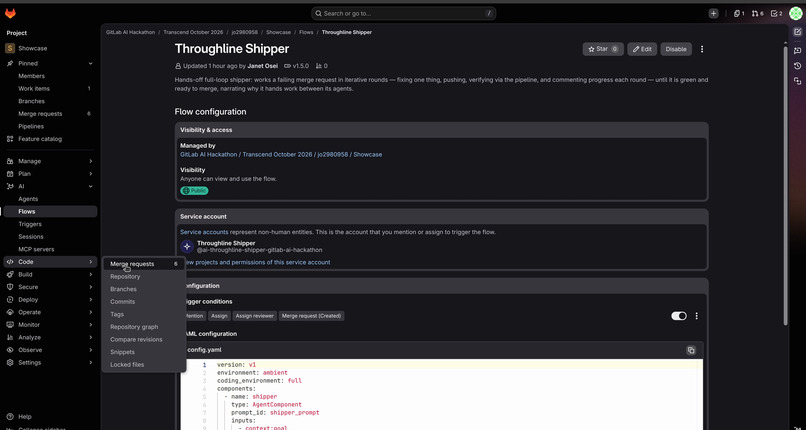Go to Flows breadcrumb link
The height and width of the screenshot is (430, 806).
point(306,32)
